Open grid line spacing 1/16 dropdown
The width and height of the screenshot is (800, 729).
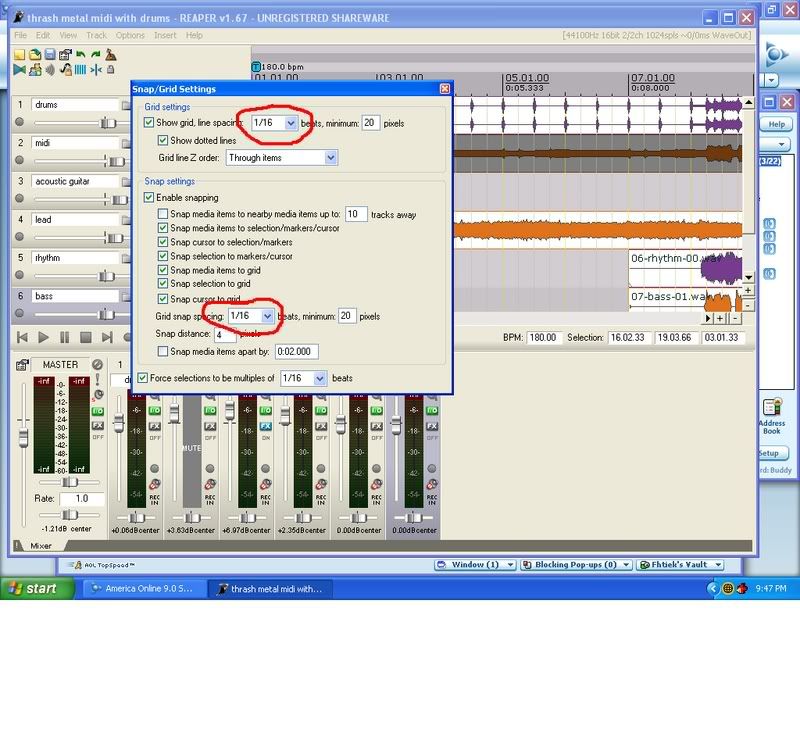[x=290, y=123]
